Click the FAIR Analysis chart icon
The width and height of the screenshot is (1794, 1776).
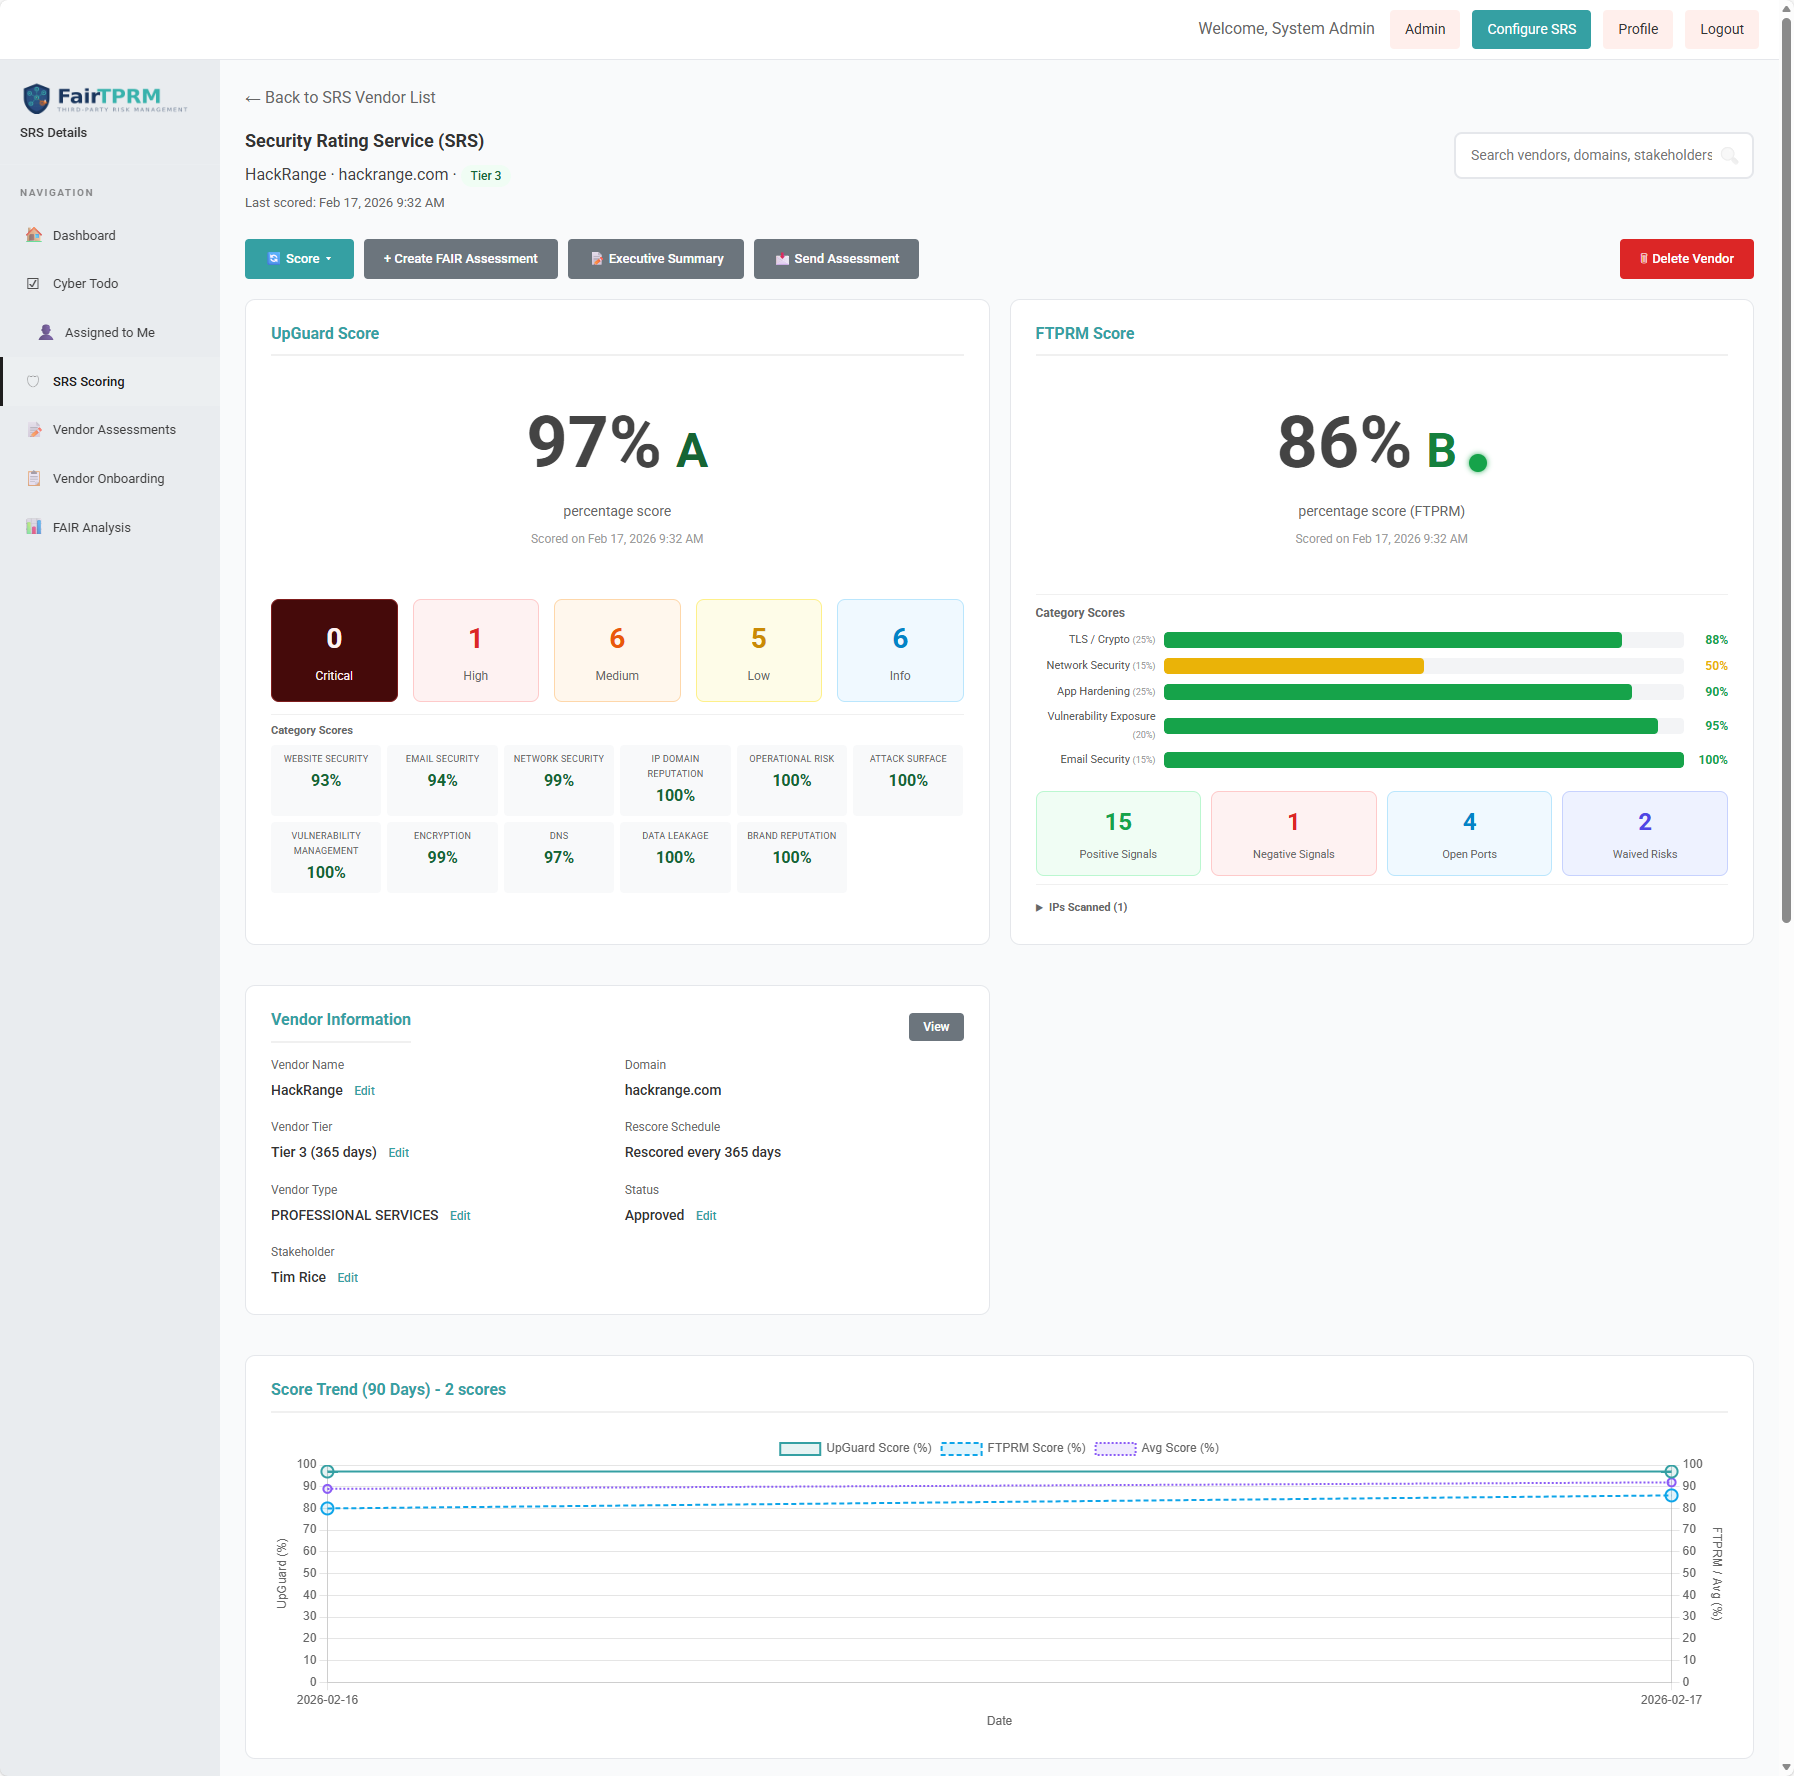(x=34, y=527)
